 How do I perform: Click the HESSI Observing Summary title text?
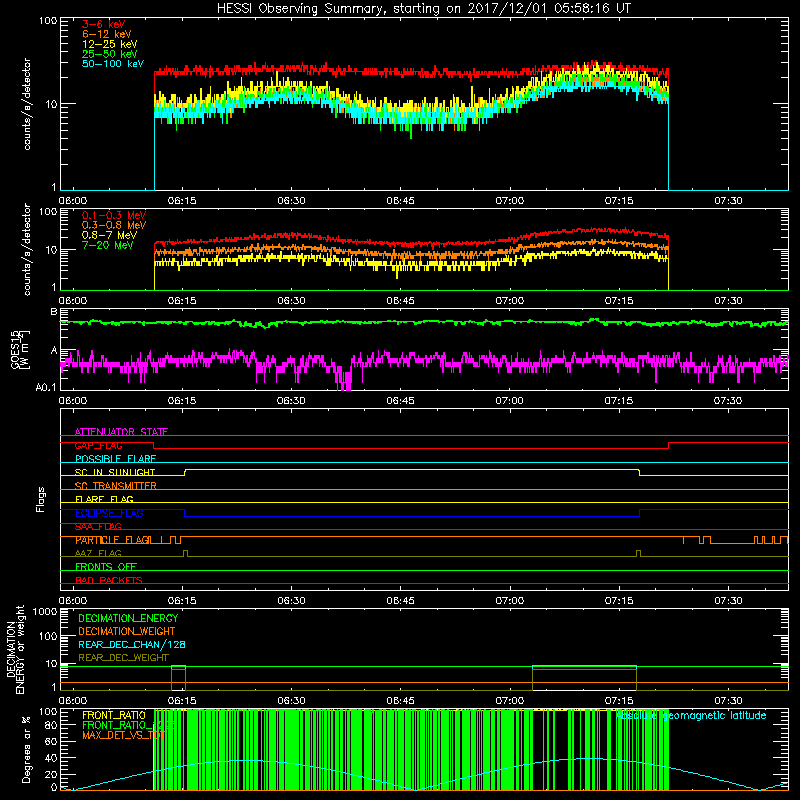tap(423, 9)
